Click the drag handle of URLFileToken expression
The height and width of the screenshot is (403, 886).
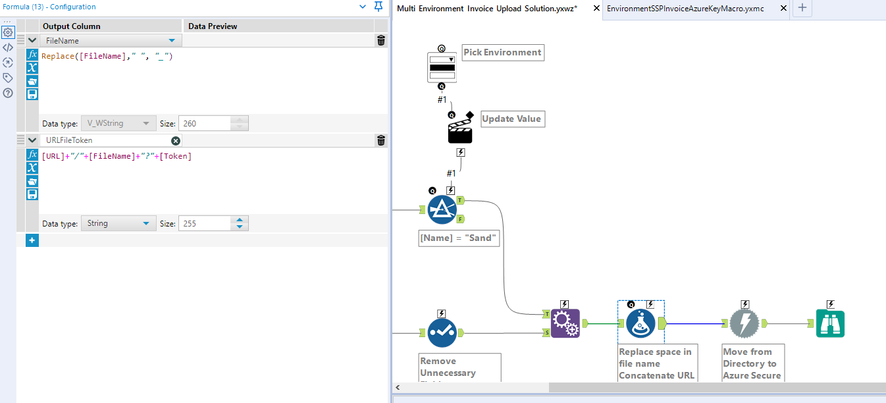(20, 140)
